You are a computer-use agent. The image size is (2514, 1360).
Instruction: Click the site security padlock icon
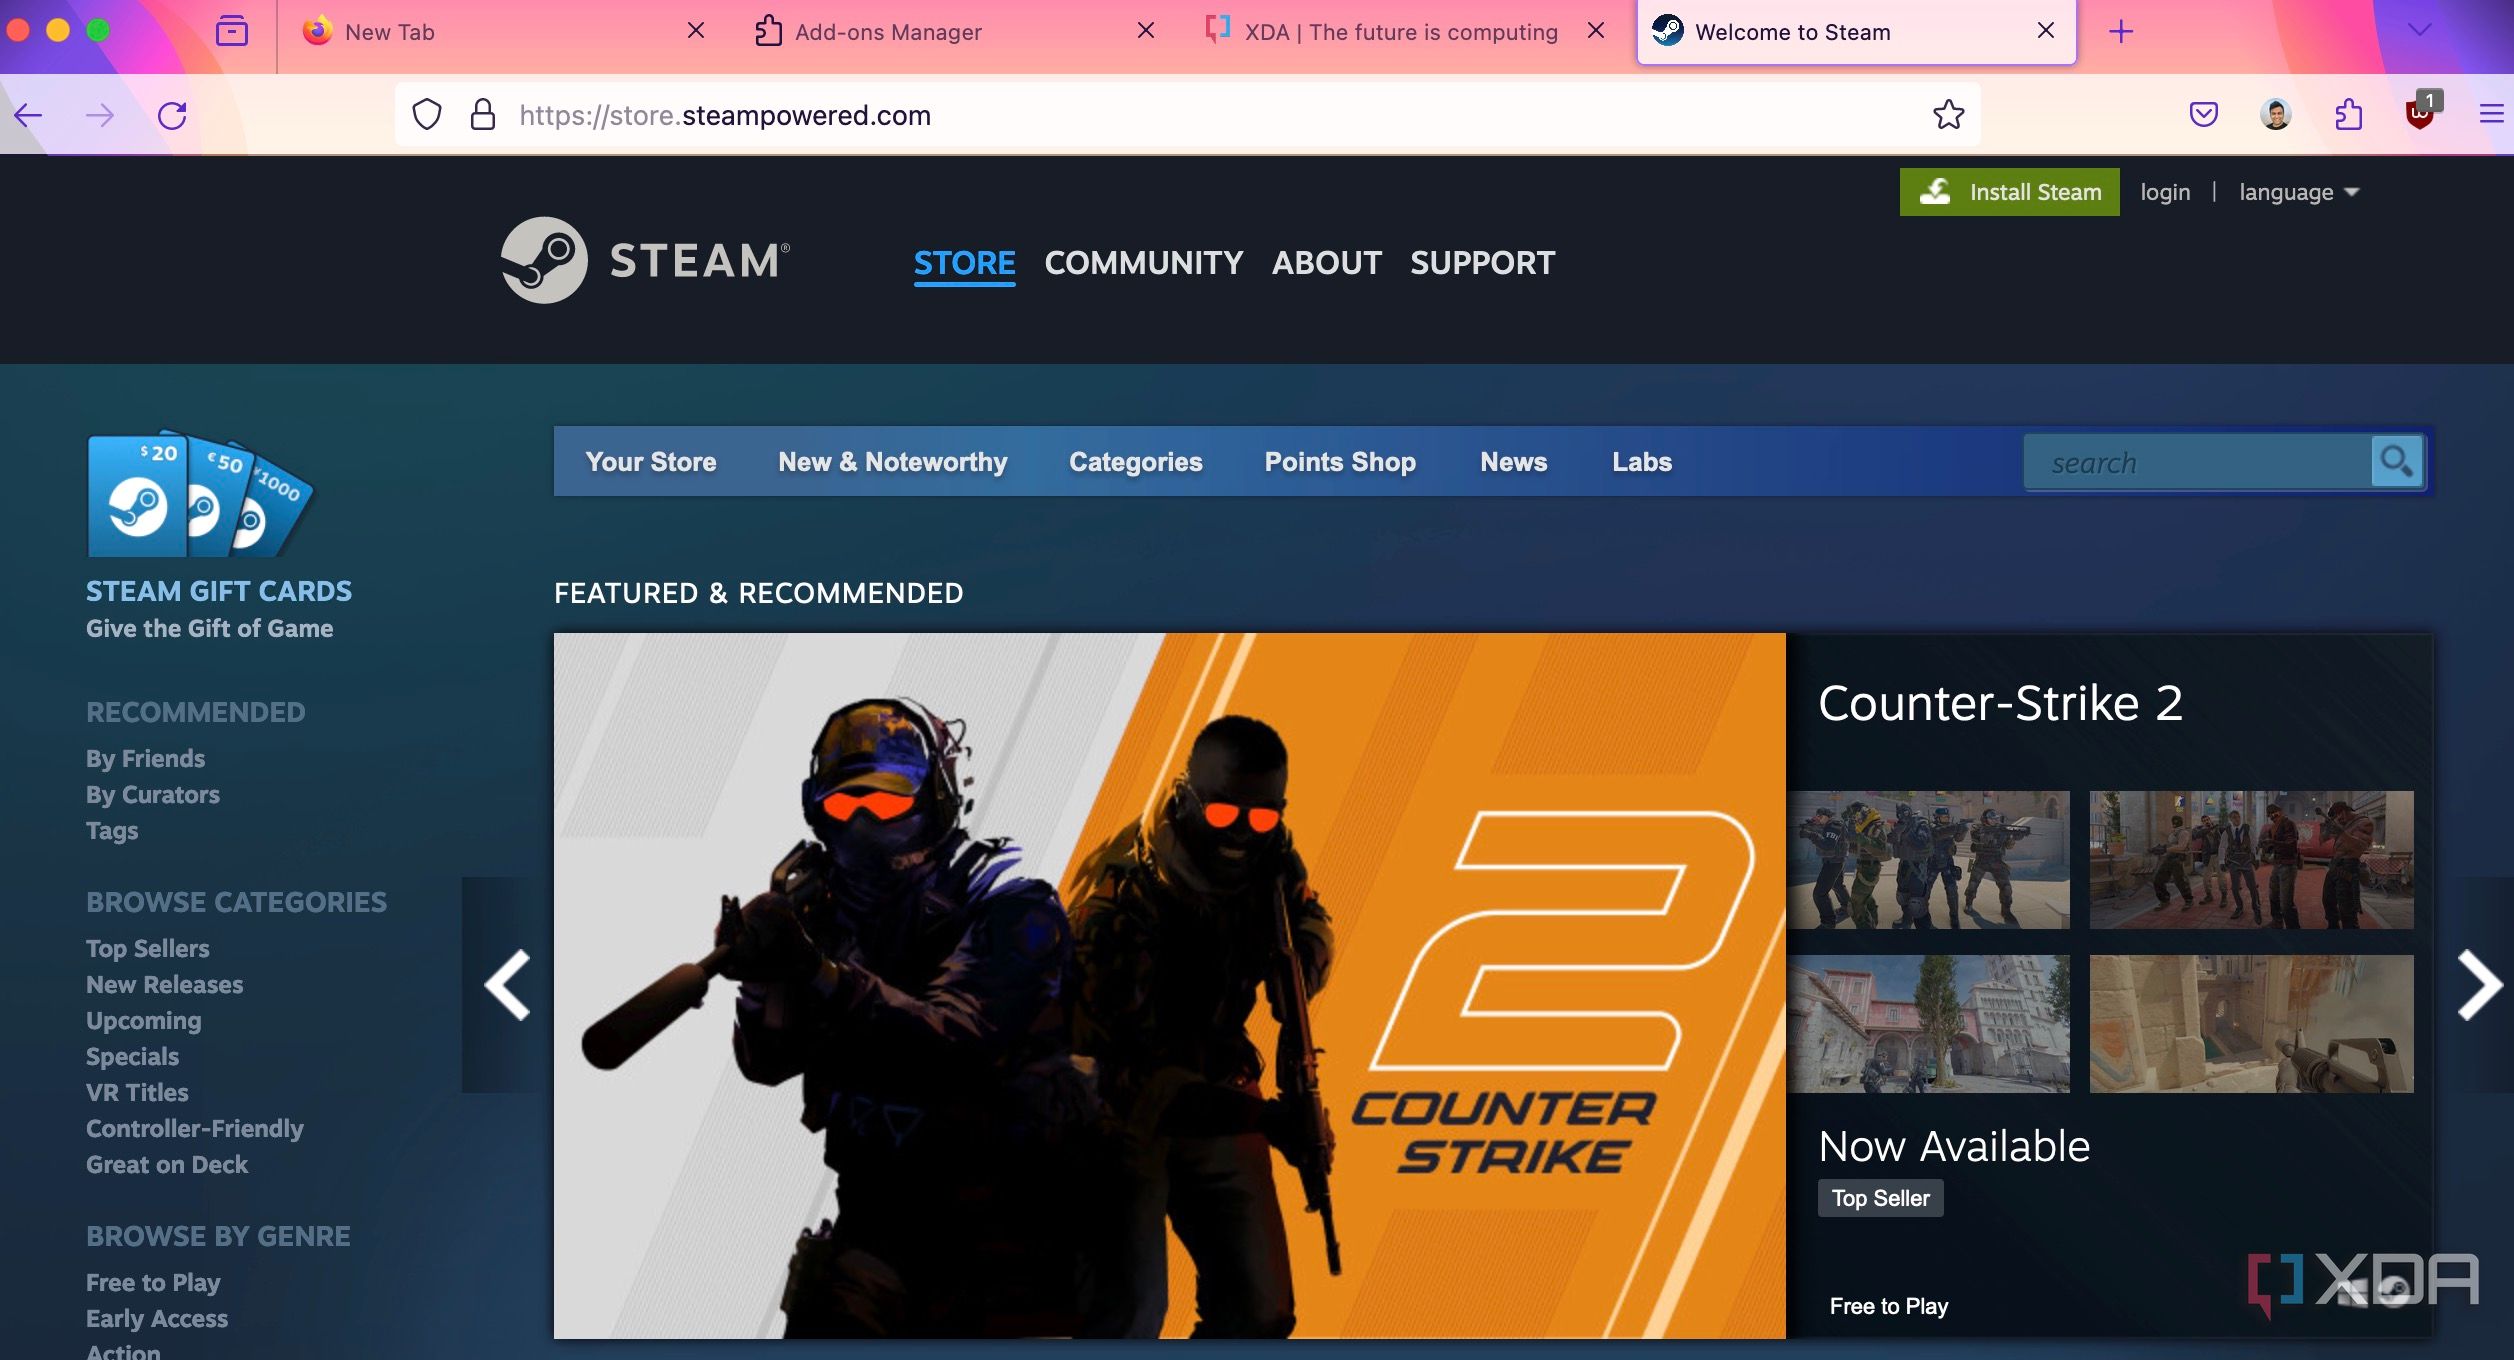coord(483,115)
